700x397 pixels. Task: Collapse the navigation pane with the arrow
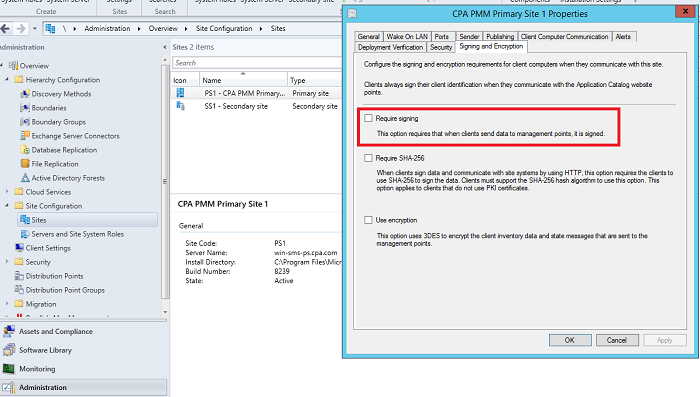165,47
